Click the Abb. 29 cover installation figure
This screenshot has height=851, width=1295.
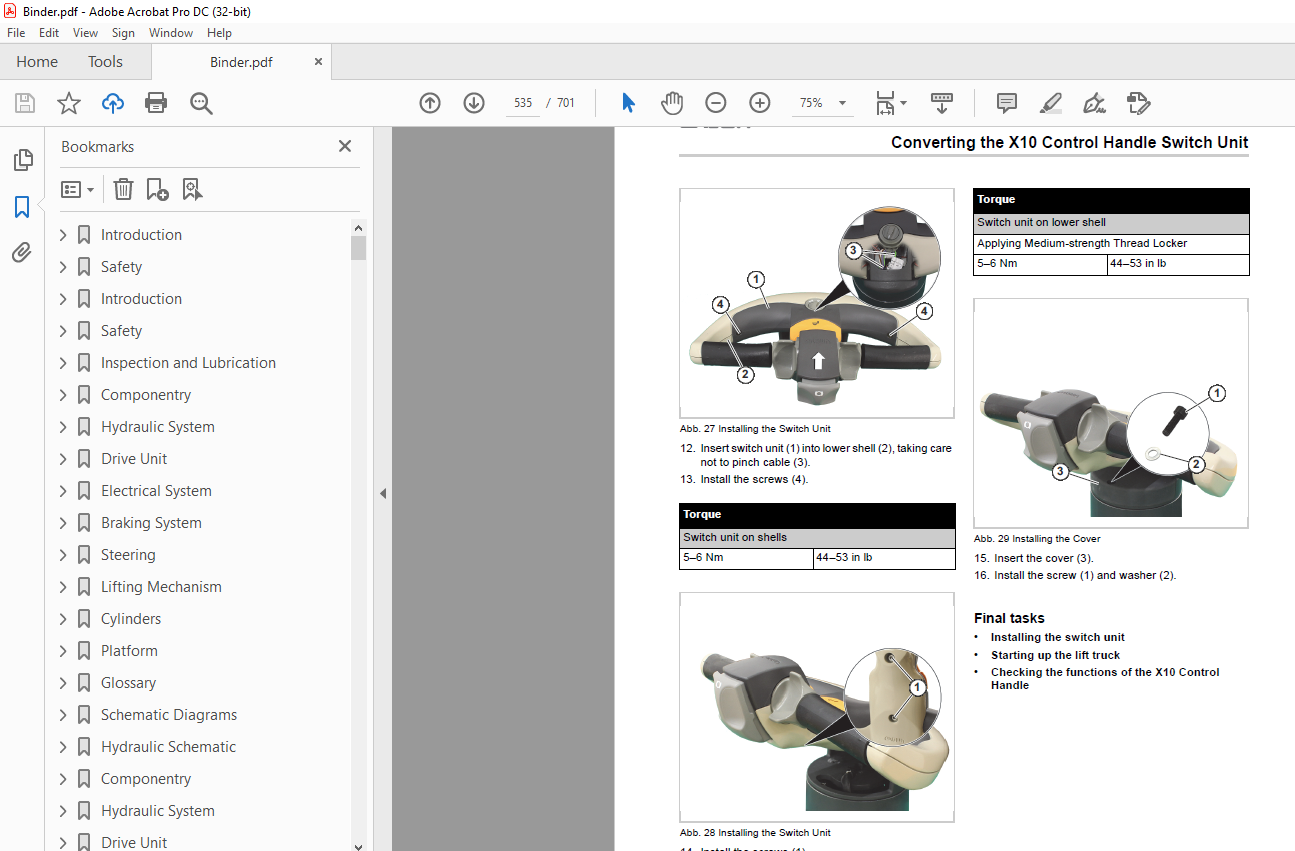coord(1111,413)
